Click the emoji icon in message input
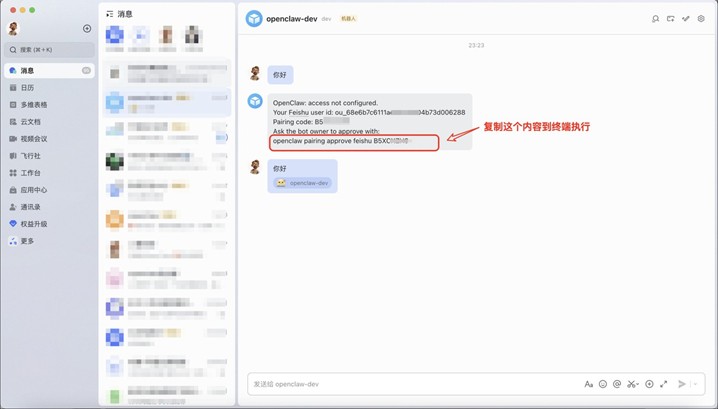 pos(603,384)
